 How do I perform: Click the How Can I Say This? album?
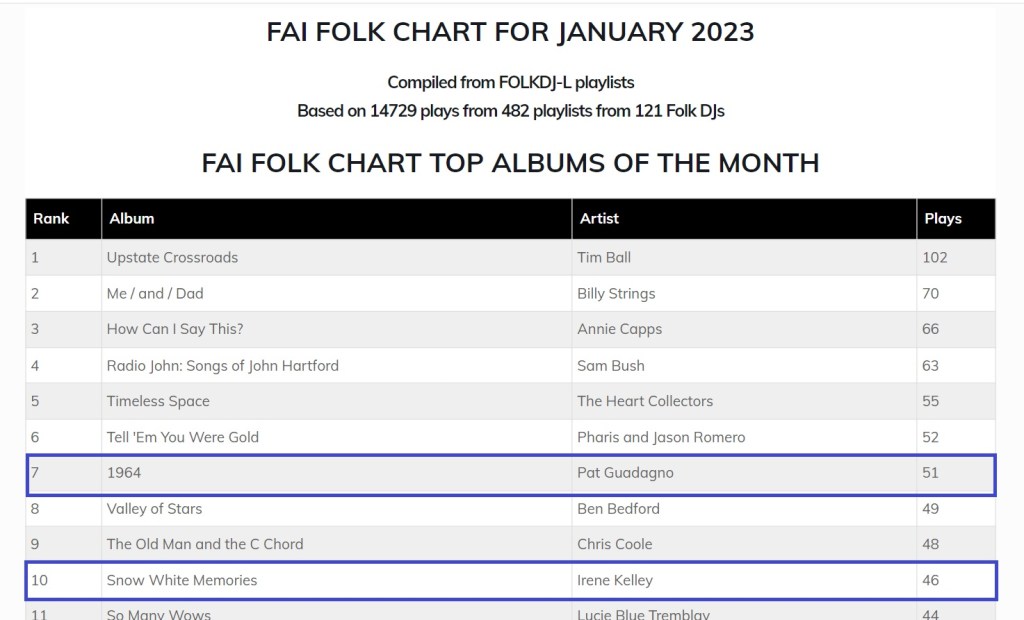coord(175,329)
